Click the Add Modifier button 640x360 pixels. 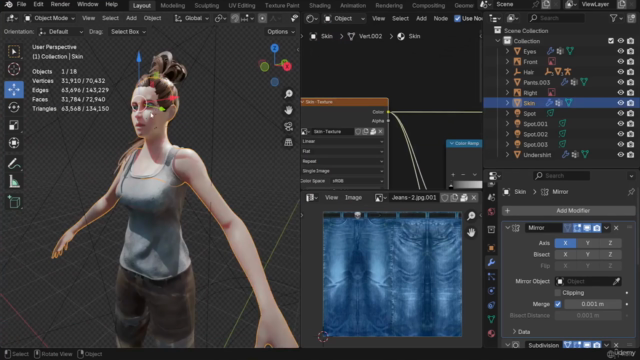(x=569, y=211)
